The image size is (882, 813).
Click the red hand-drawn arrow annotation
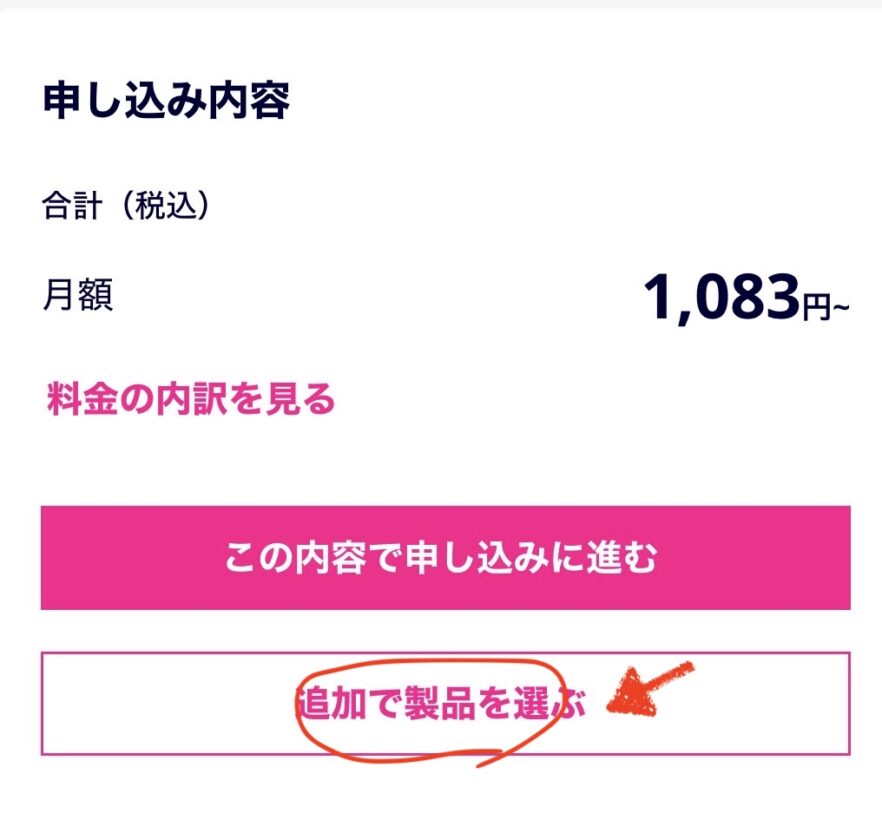coord(645,692)
